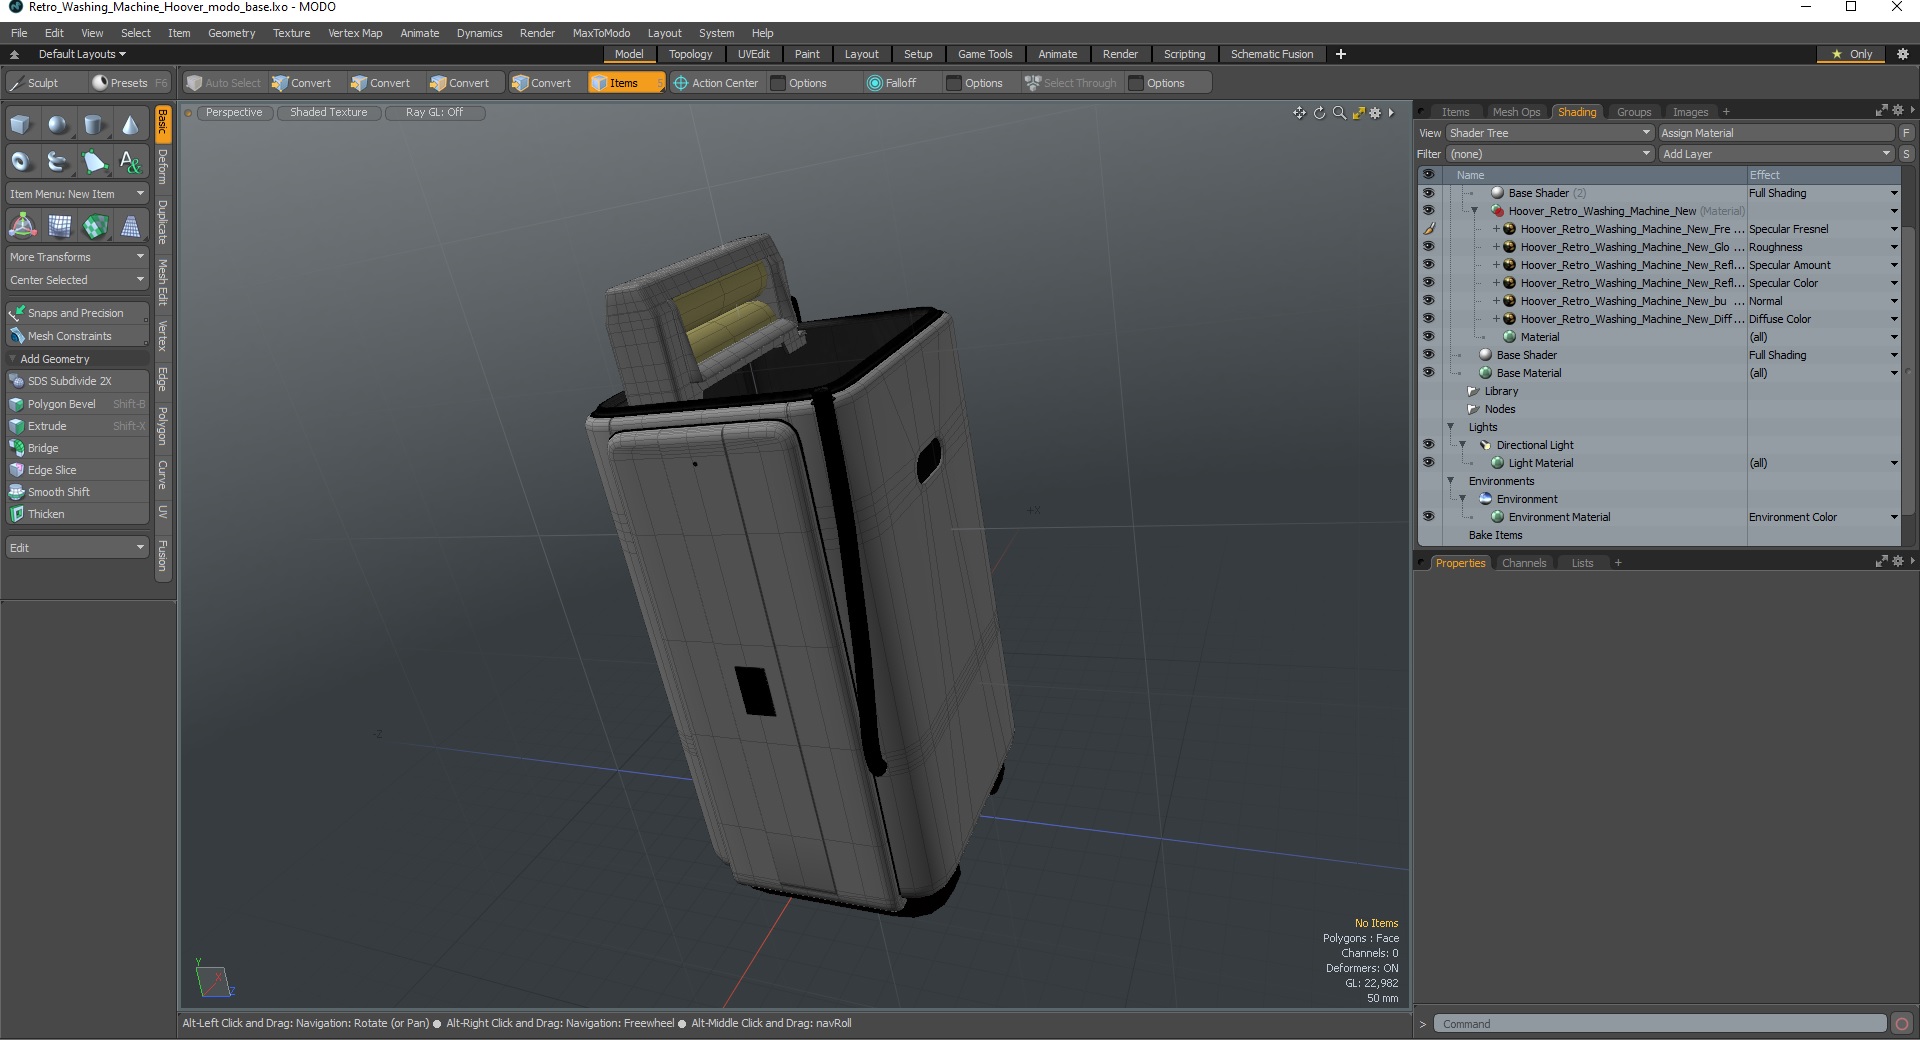Screen dimensions: 1920x1040
Task: Switch to the Channels tab
Action: pyautogui.click(x=1523, y=563)
